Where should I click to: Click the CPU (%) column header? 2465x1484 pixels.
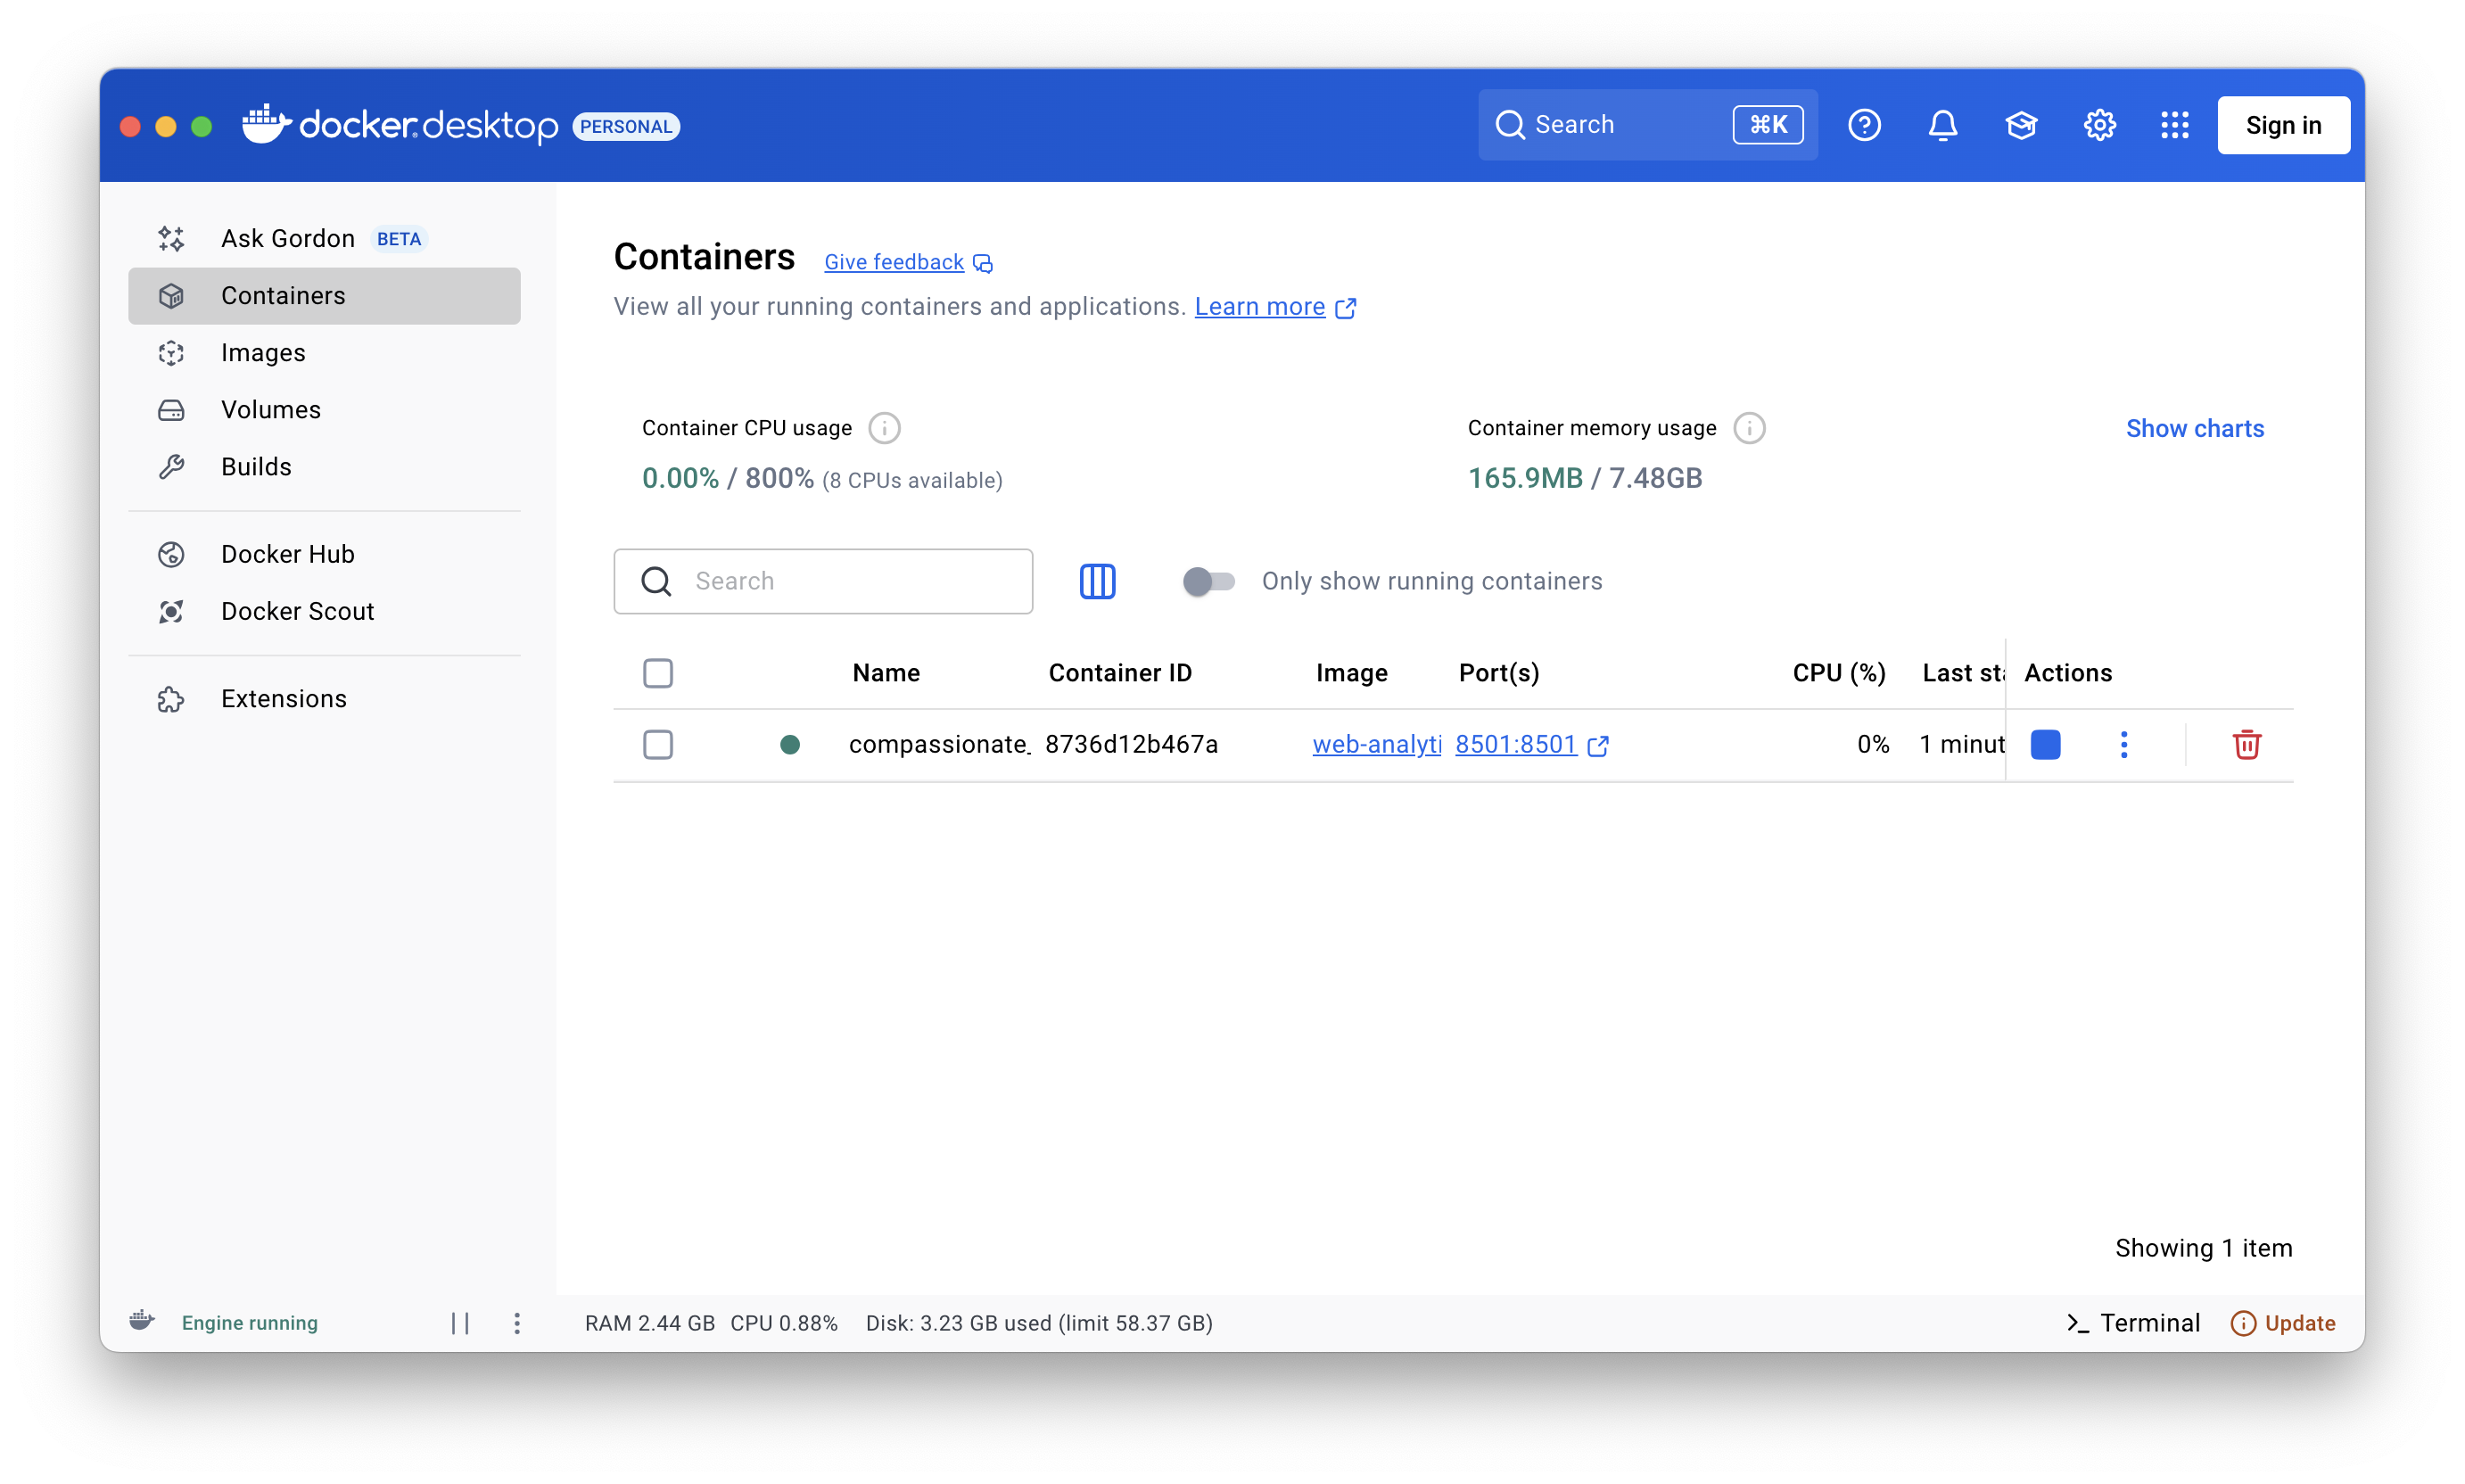(1838, 673)
